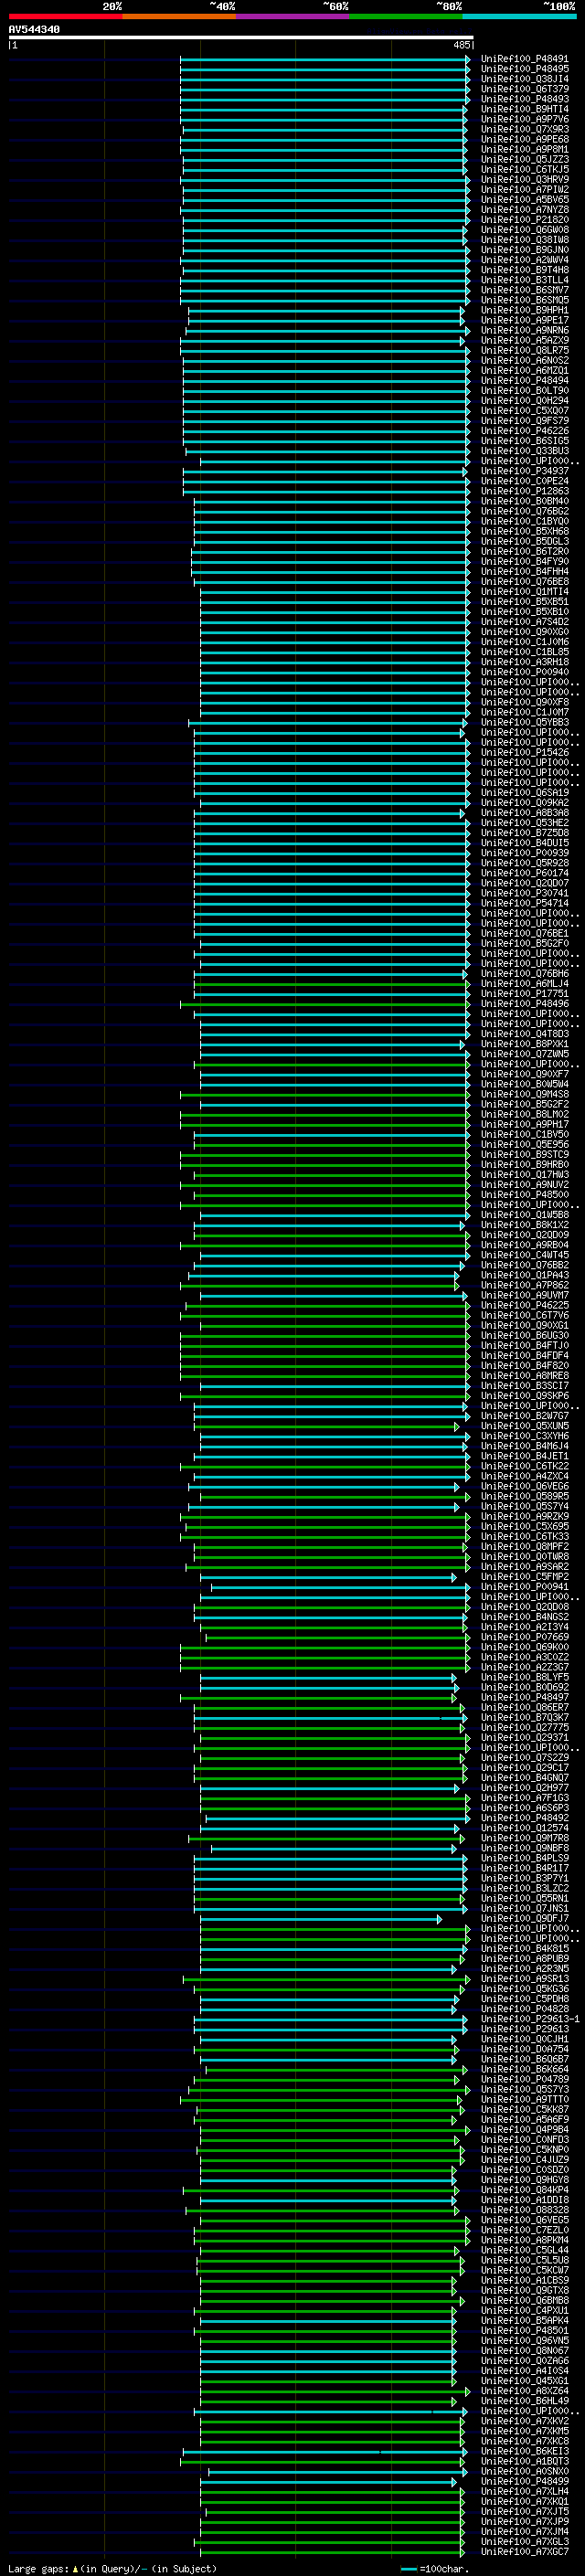This screenshot has width=585, height=2576.
Task: Select the UniRef100_Q69K00 label
Action: click(524, 1647)
